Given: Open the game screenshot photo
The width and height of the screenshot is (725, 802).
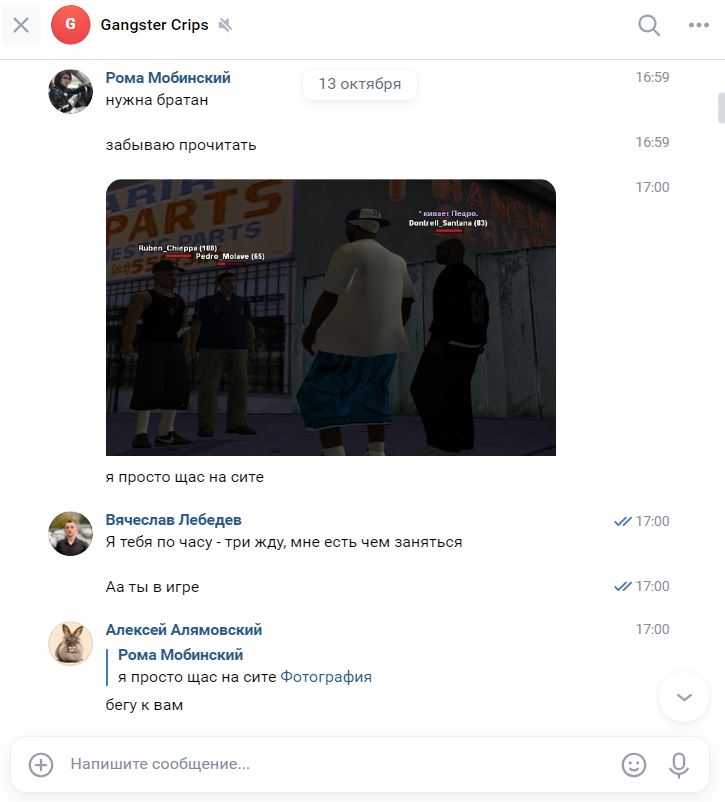Looking at the screenshot, I should 331,317.
